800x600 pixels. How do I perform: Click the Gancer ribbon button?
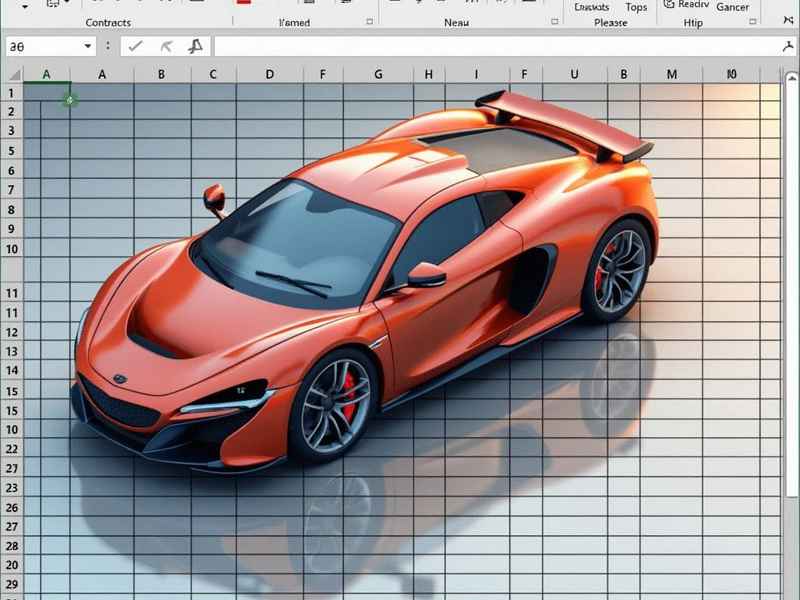(x=733, y=7)
